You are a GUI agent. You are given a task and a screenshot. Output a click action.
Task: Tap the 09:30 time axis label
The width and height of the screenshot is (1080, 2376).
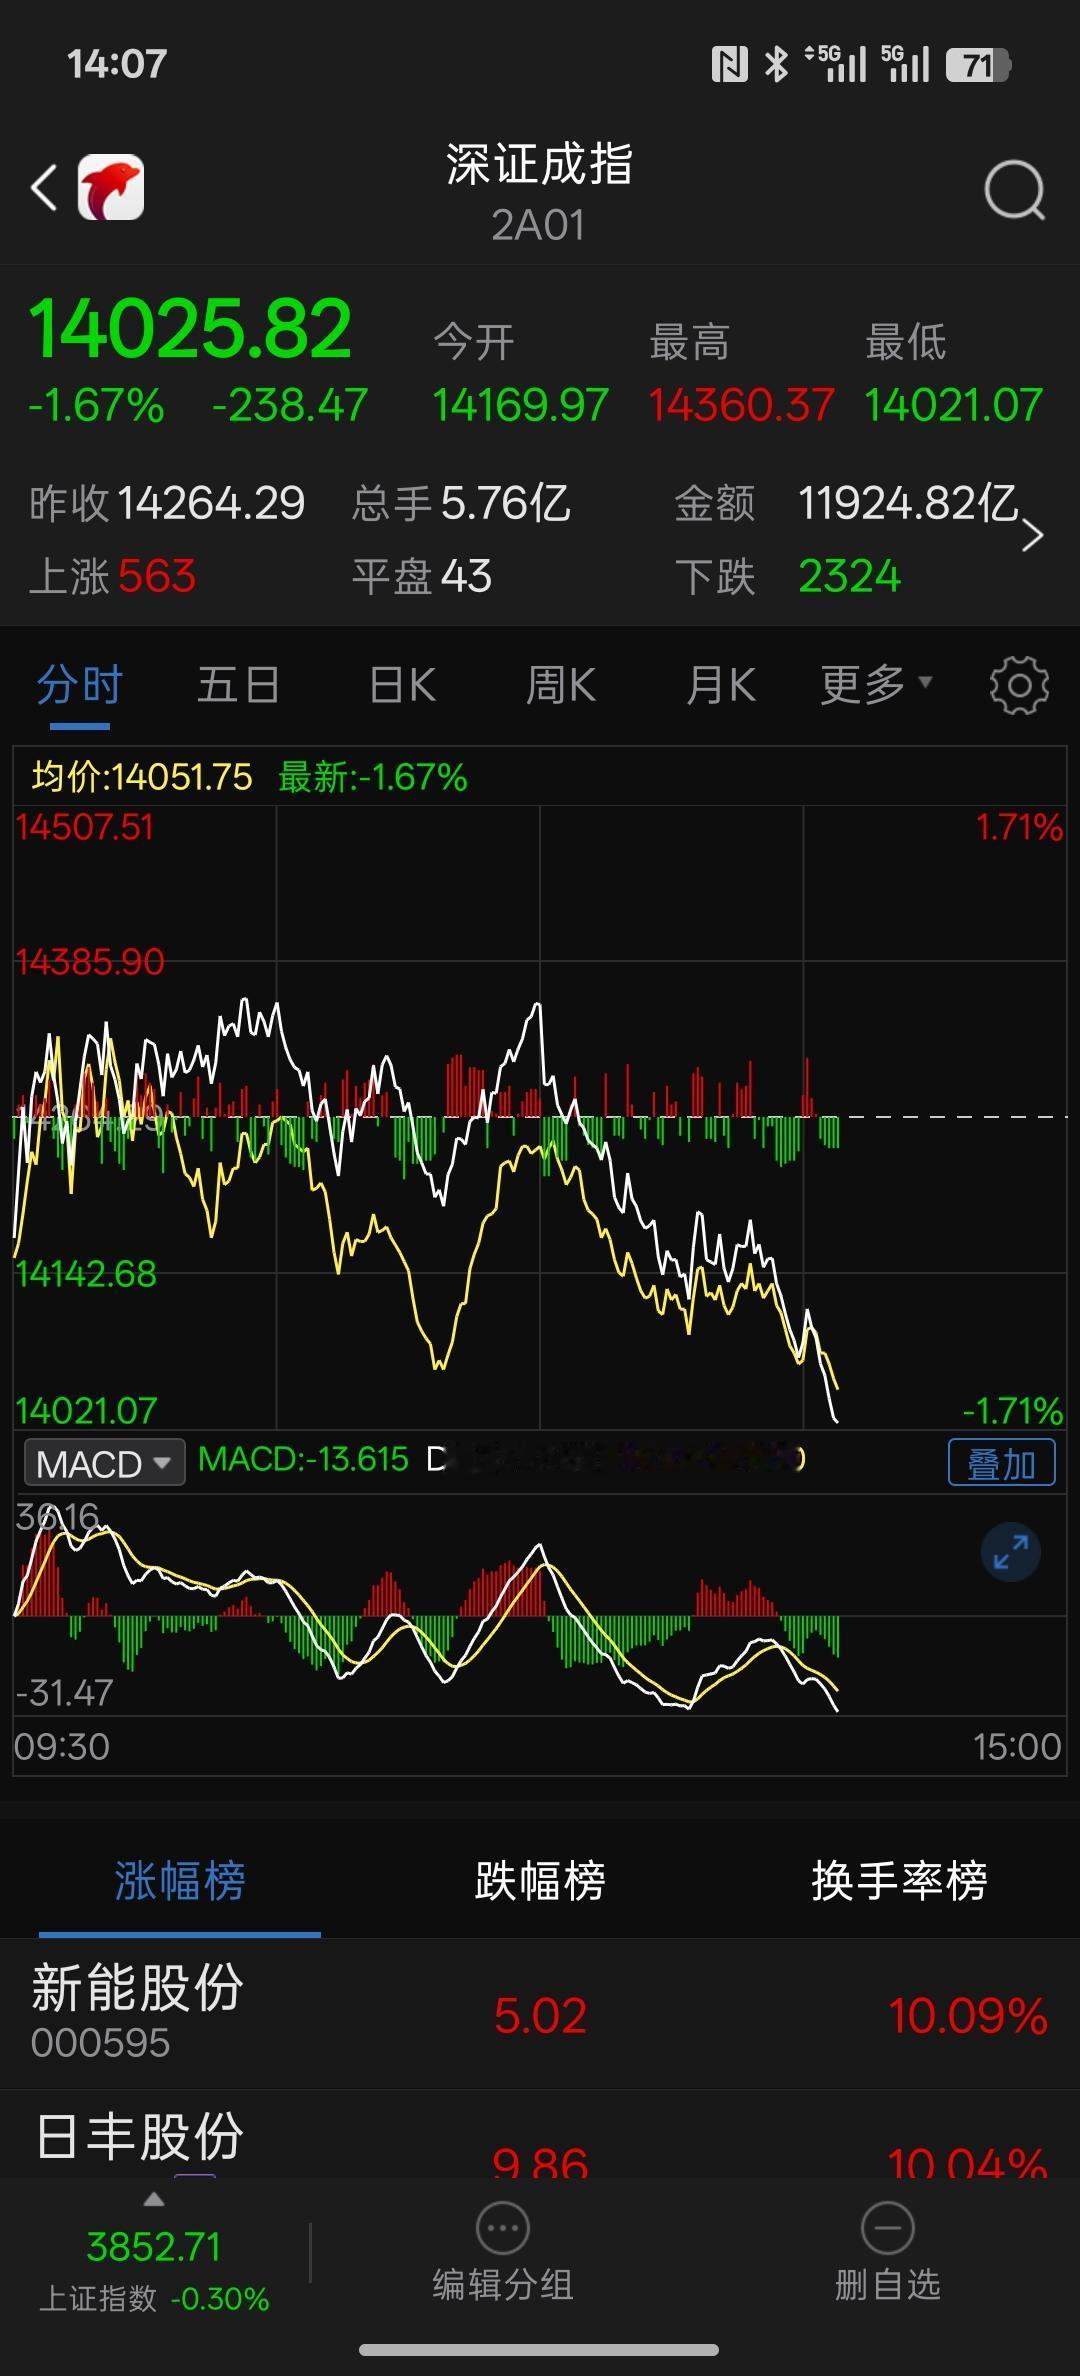click(62, 1746)
